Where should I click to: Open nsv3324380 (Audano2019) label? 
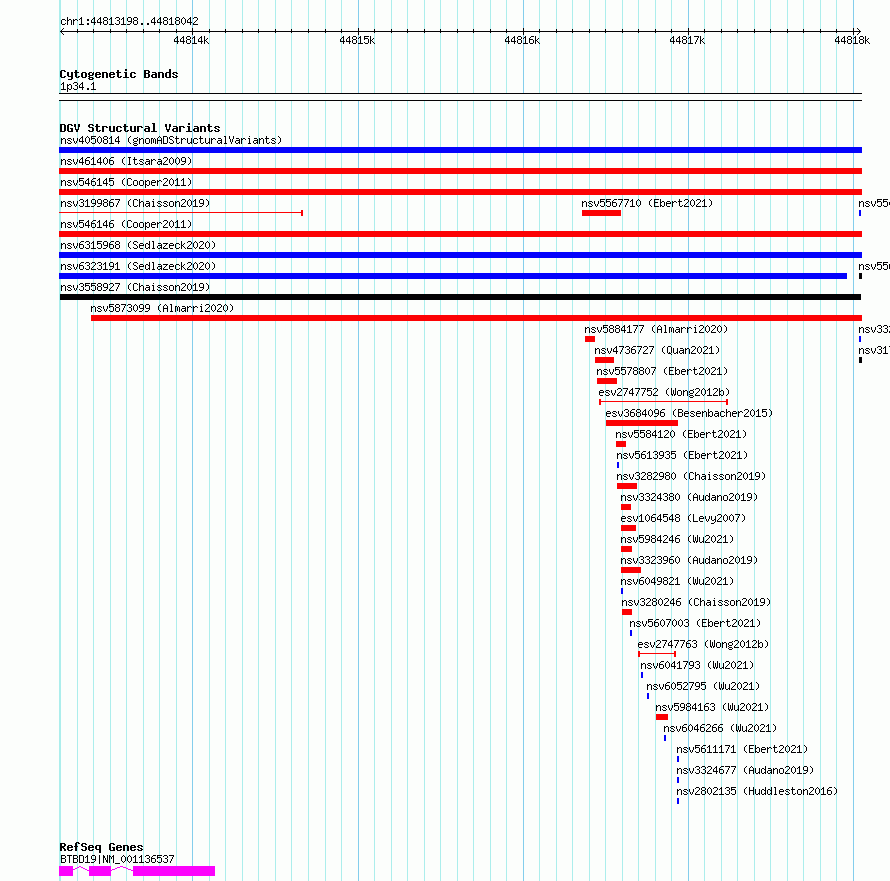689,497
